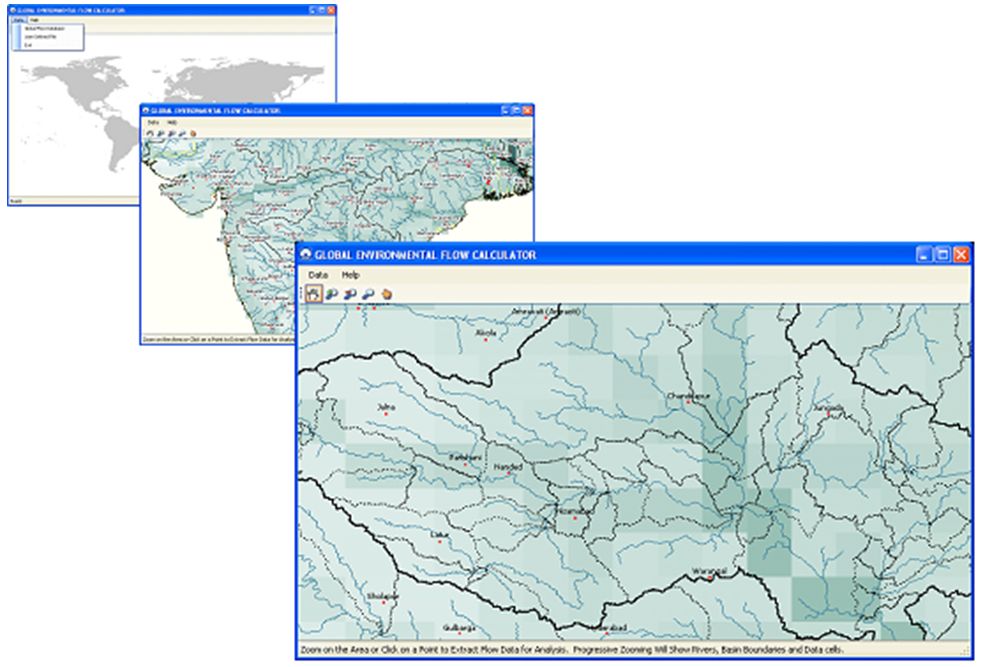The height and width of the screenshot is (667, 981).
Task: Select the second entry in open Data dropdown
Action: point(37,37)
